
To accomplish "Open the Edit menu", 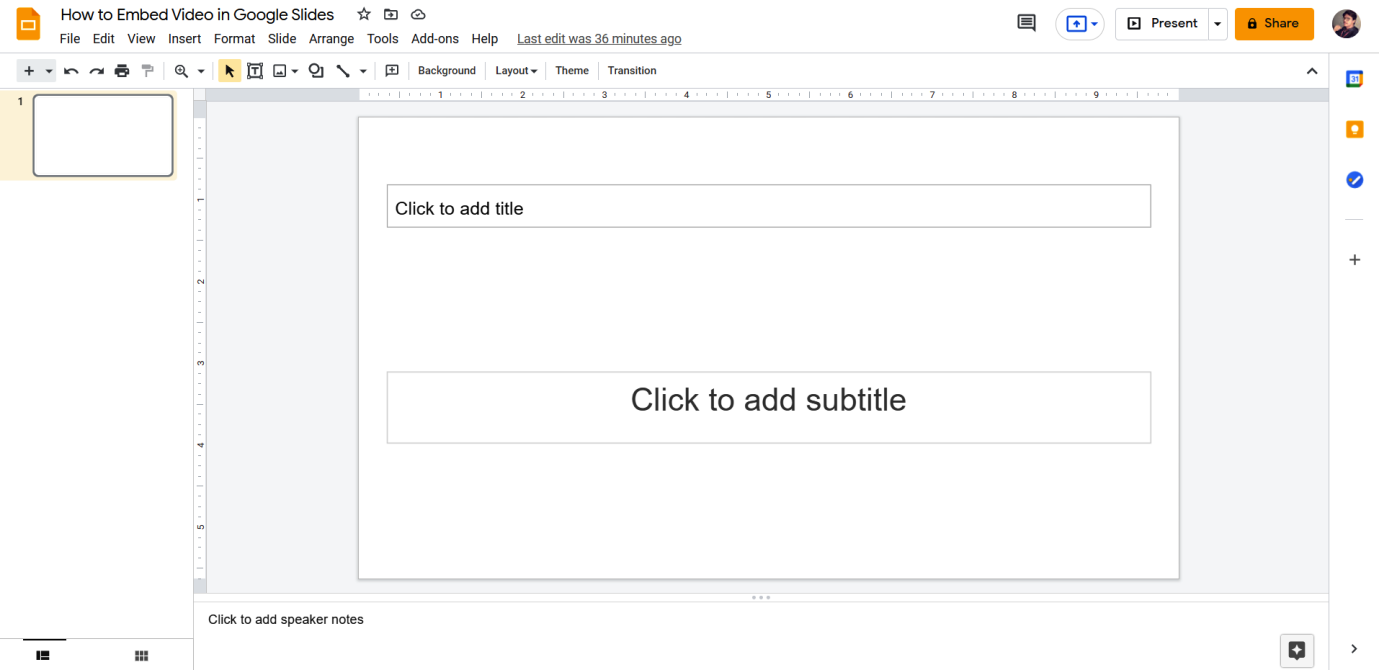I will click(x=104, y=39).
